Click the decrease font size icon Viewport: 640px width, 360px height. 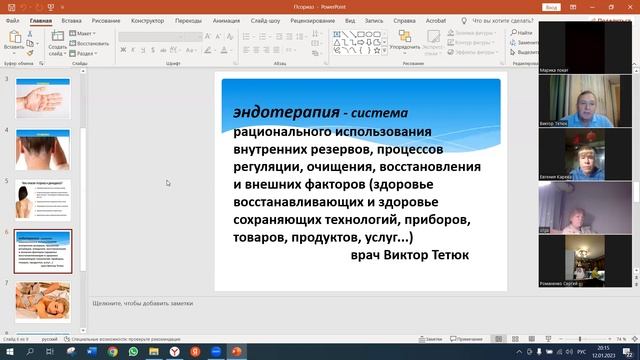click(219, 36)
